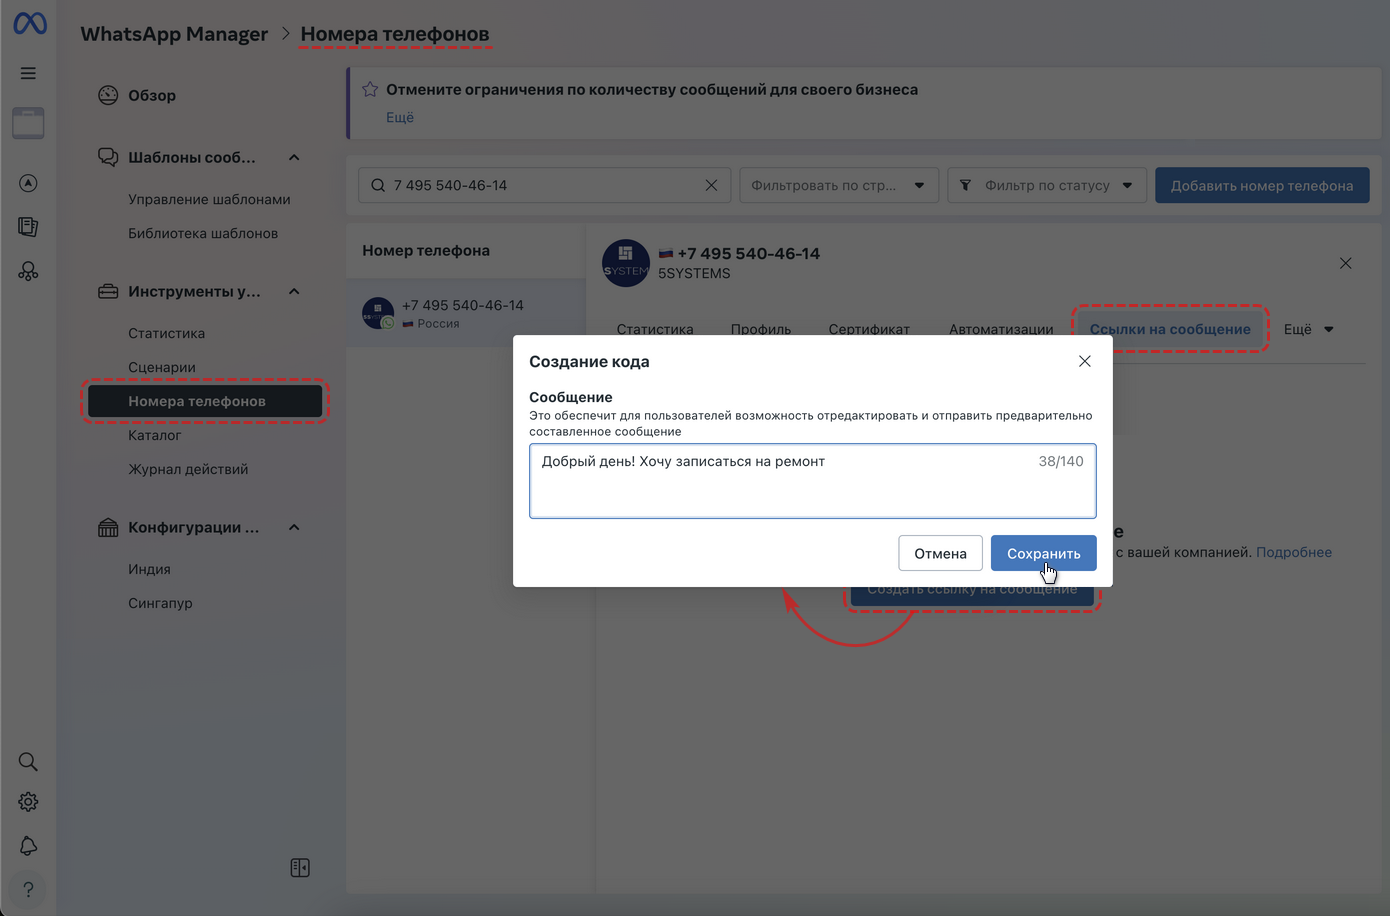Collapse the 'Шаблоны сообщений' section

tap(294, 158)
